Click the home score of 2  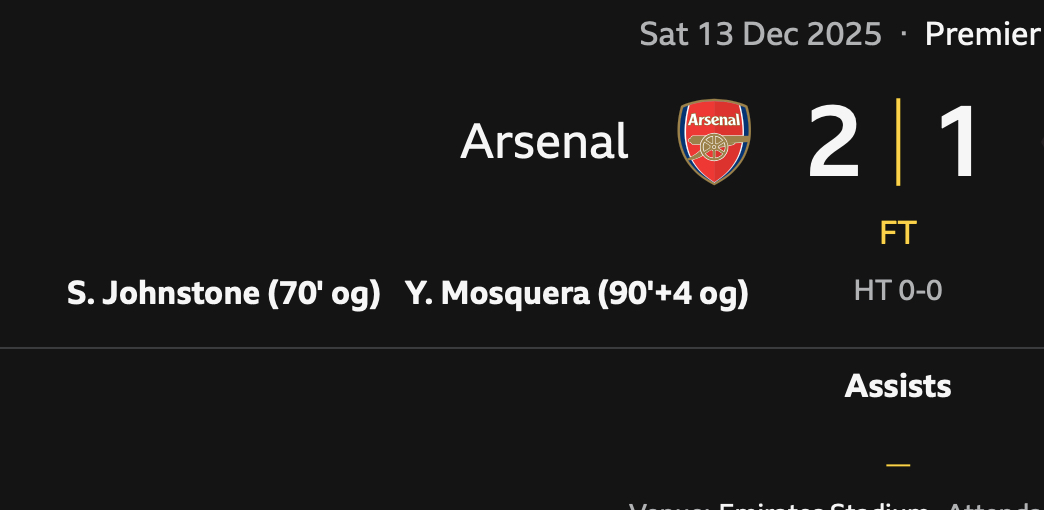[833, 142]
